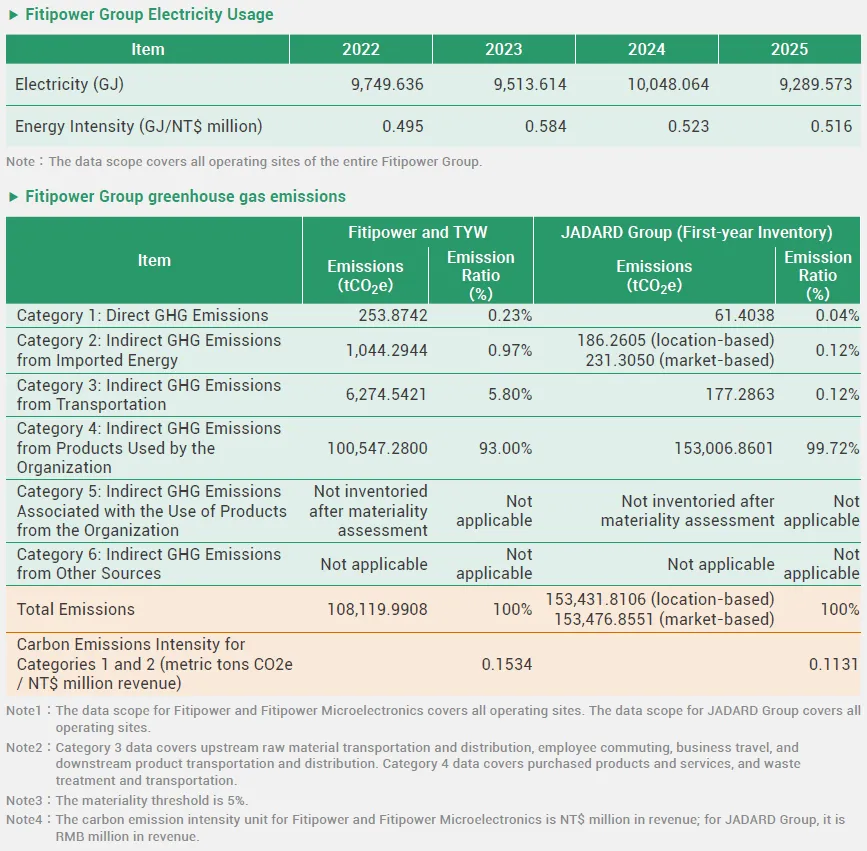Click Note3 about the materiality threshold

point(127,800)
